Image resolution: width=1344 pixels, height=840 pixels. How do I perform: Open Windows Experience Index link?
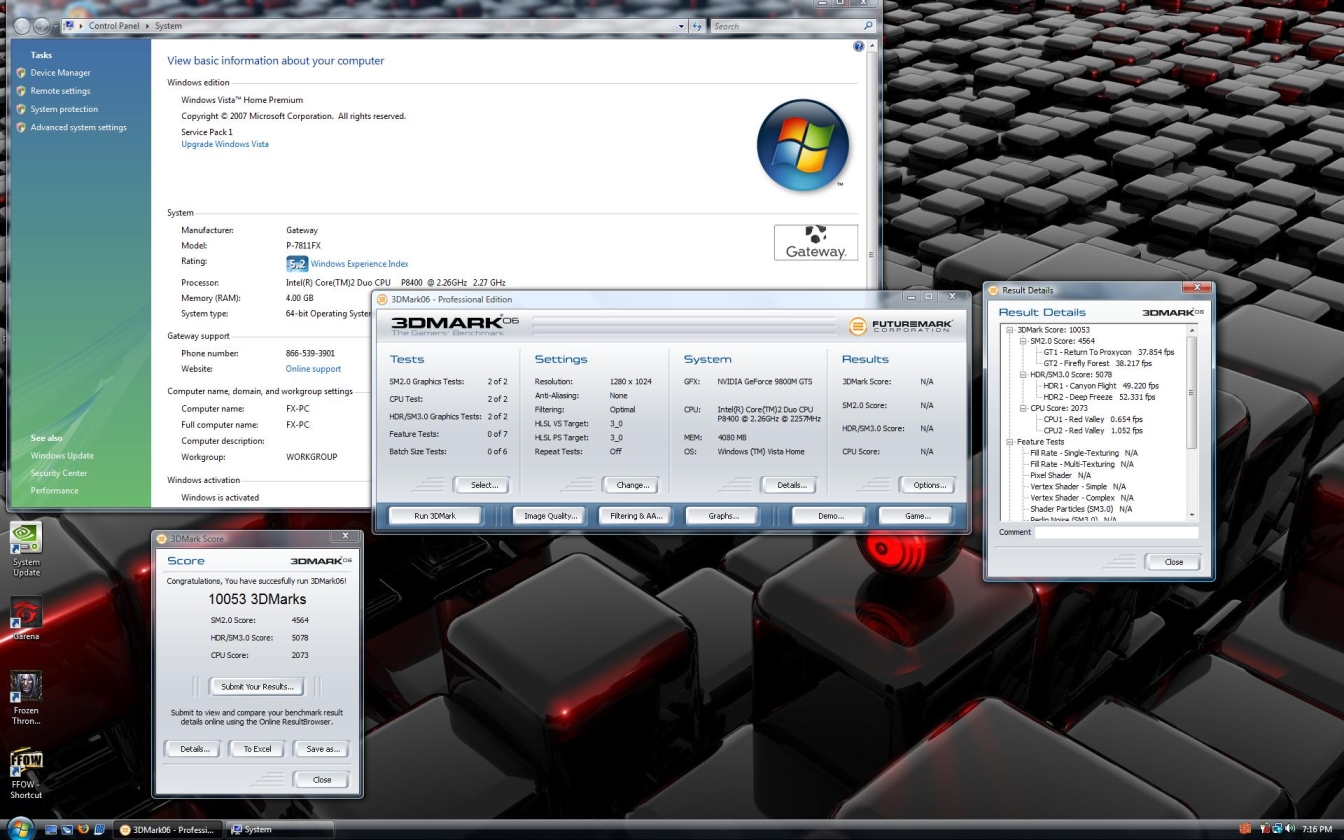[x=359, y=264]
